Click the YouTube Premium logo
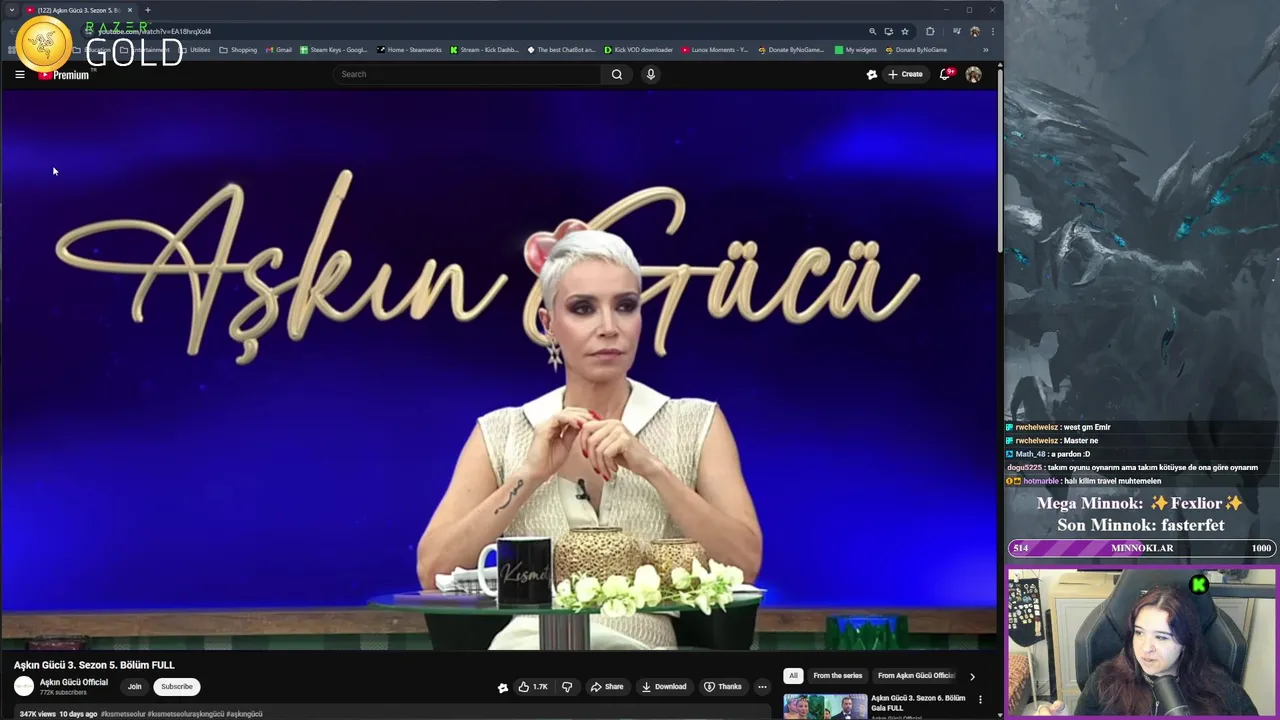Screen dimensions: 1280x720 64,74
